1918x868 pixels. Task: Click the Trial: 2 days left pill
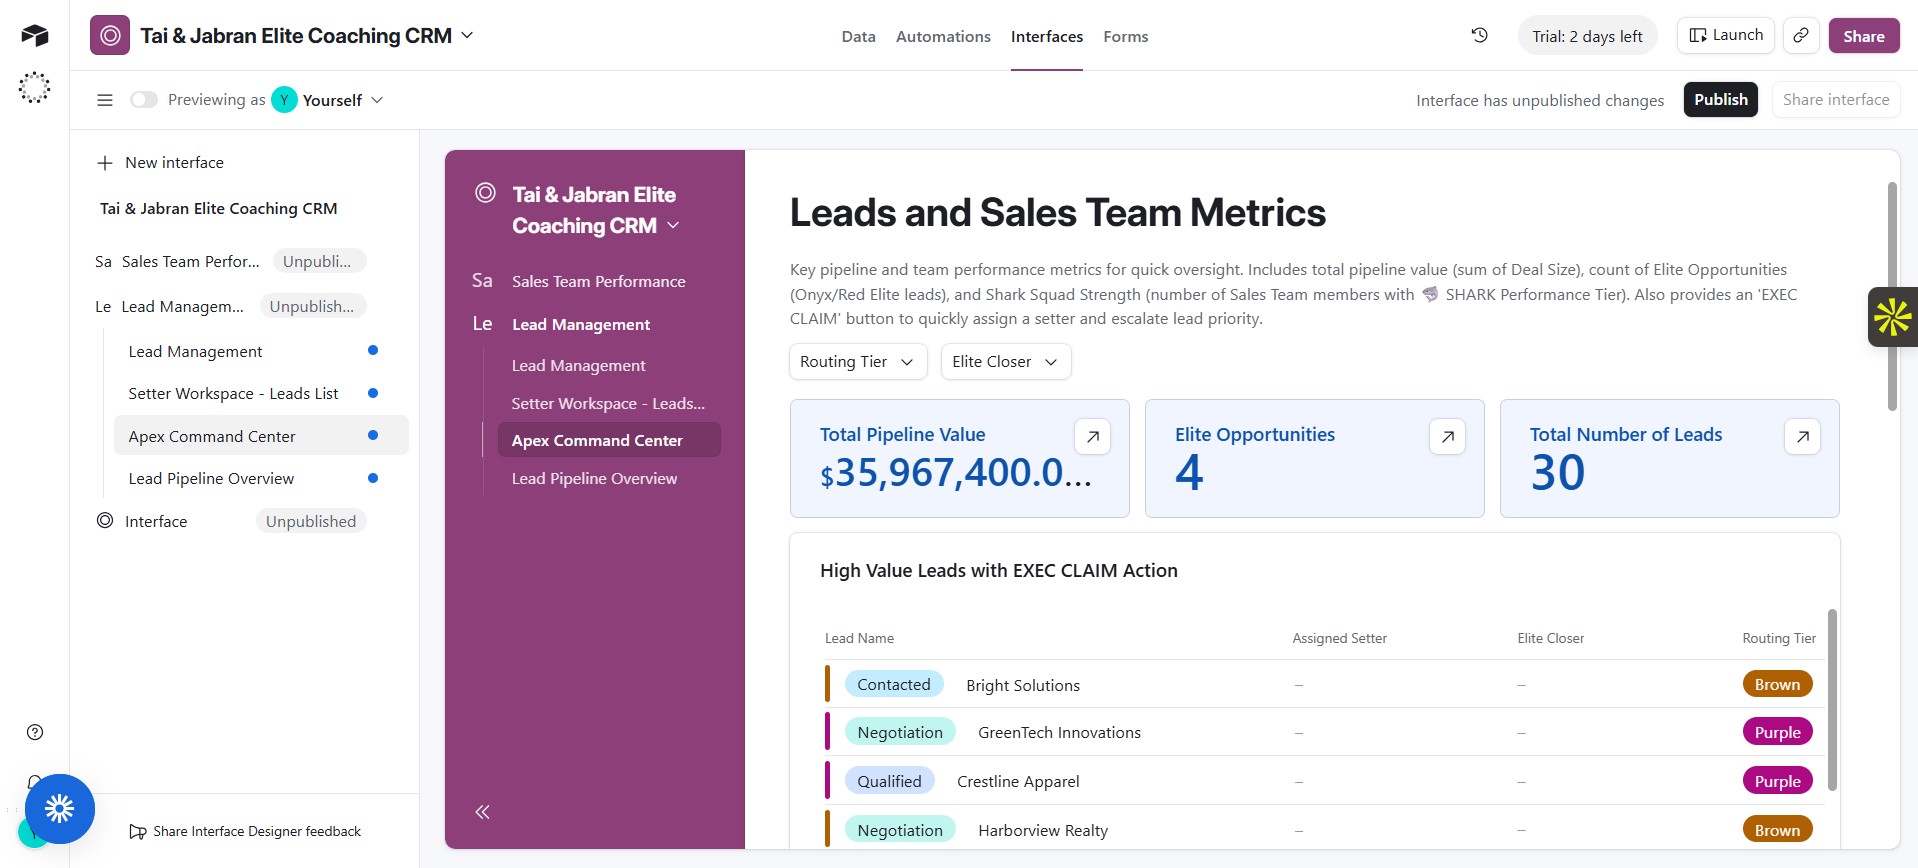[x=1587, y=36]
